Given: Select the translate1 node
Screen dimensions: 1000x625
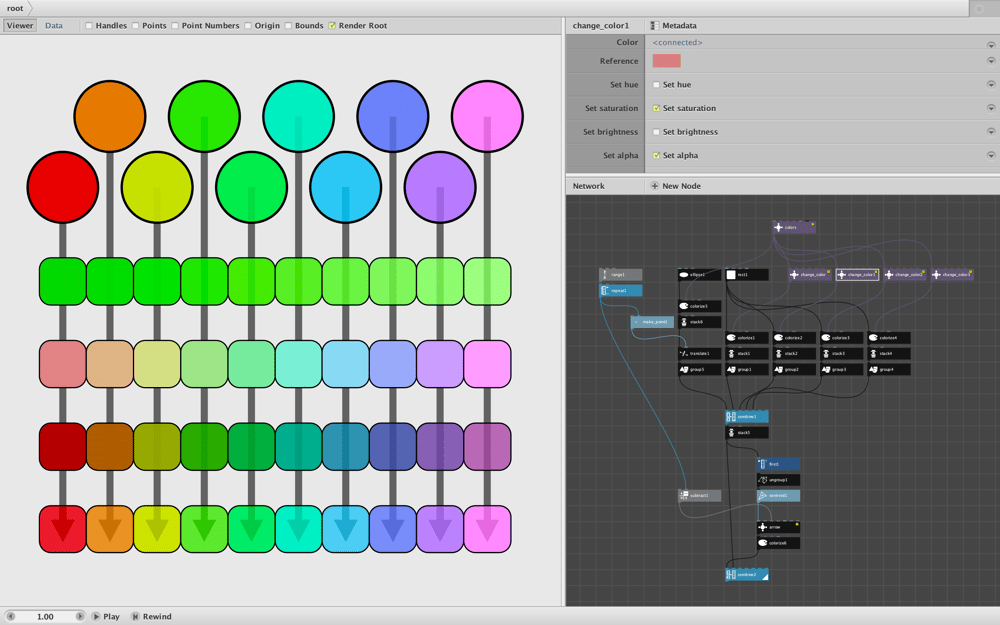Looking at the screenshot, I should pos(700,353).
